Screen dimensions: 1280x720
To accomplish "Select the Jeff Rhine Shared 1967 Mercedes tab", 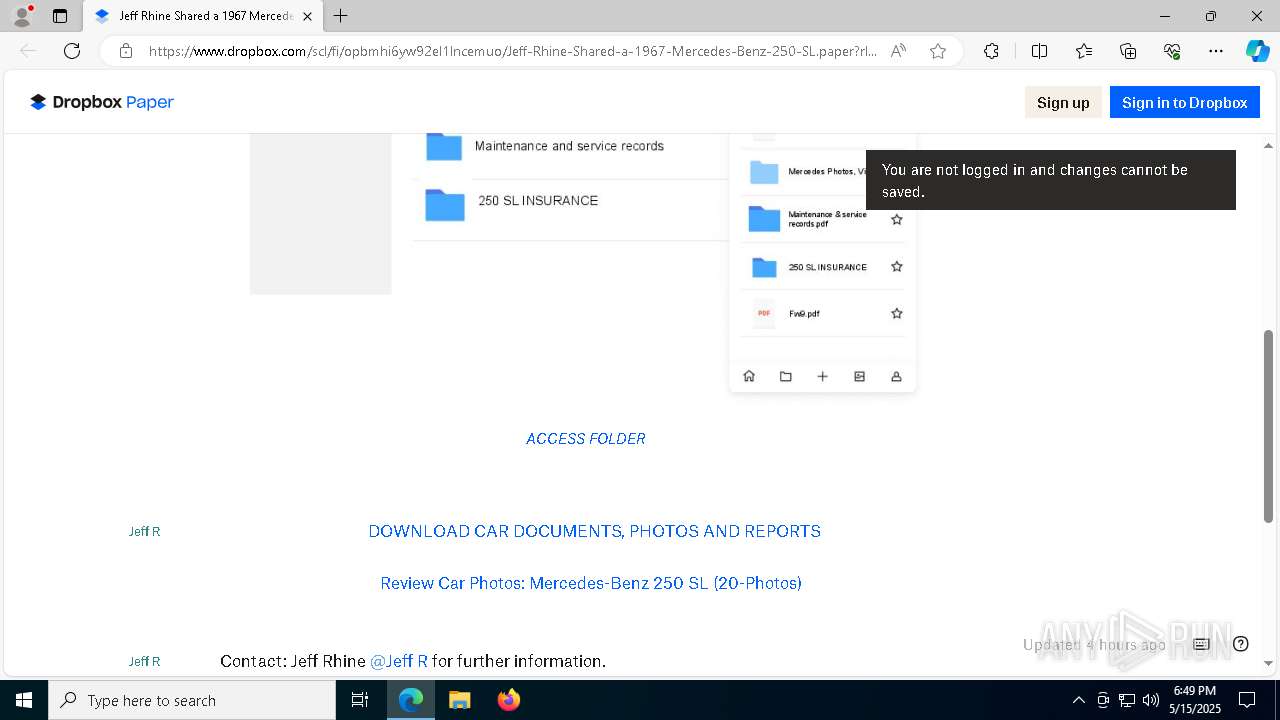I will coord(203,16).
